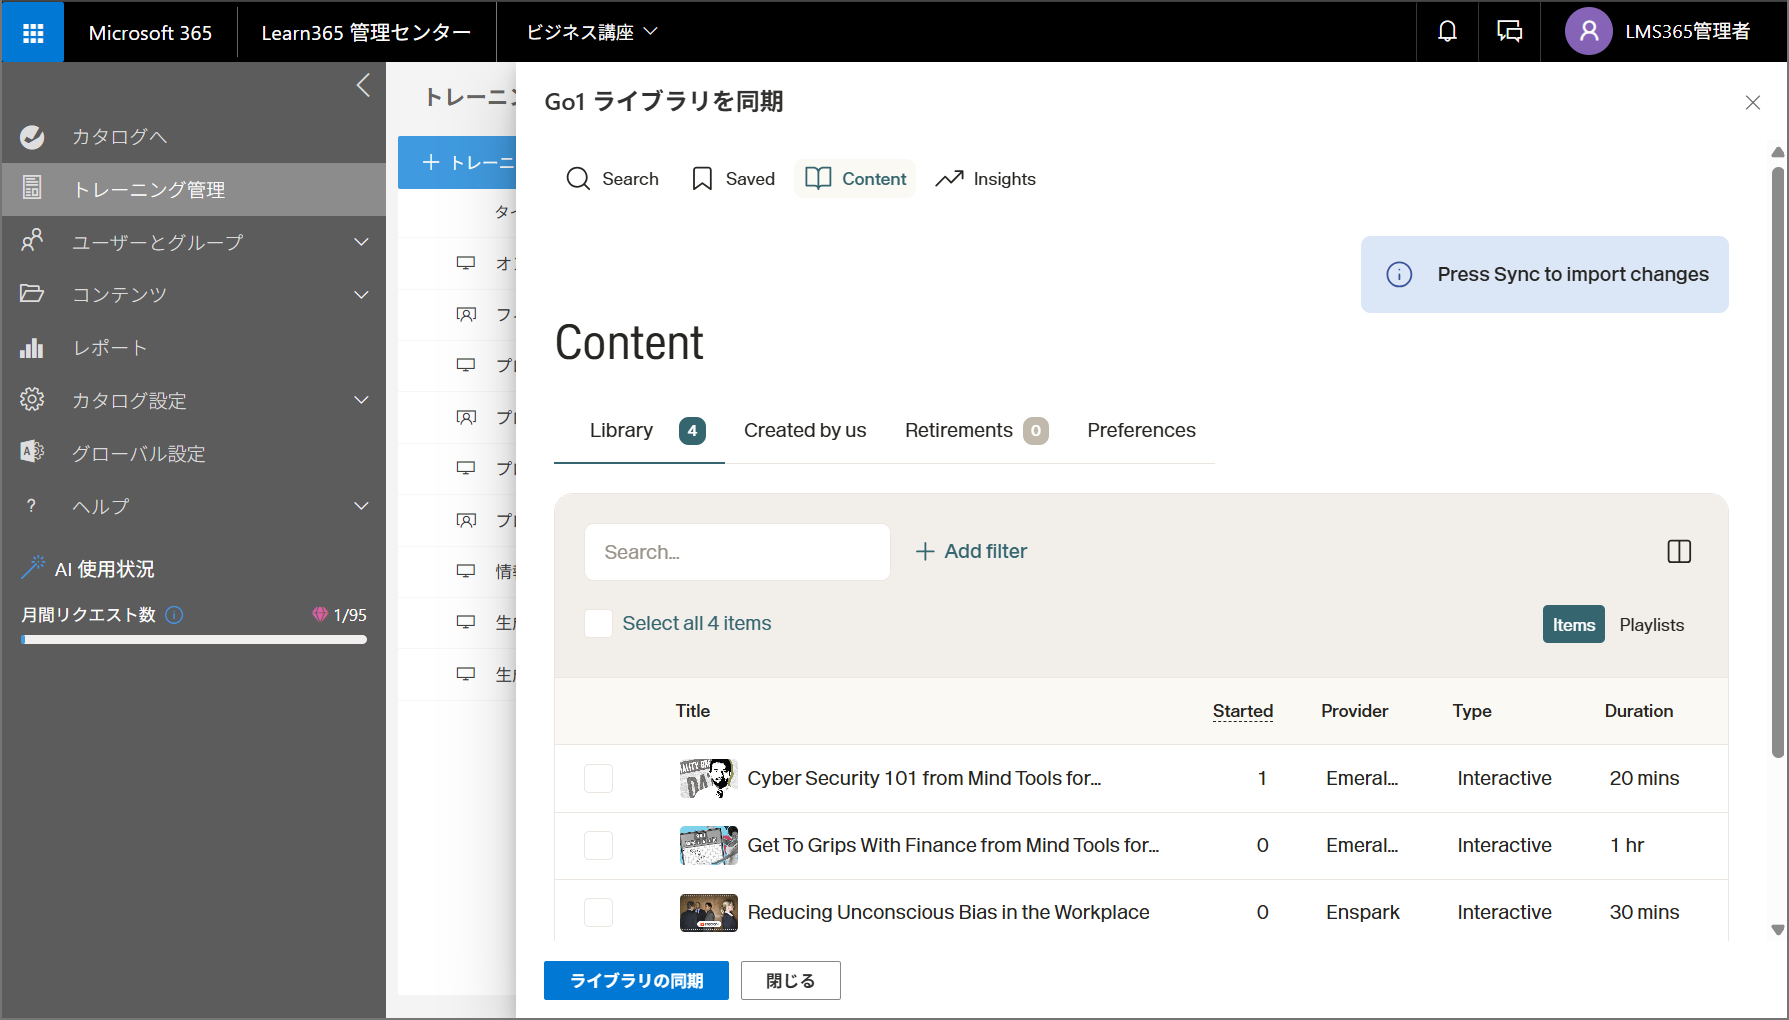Image resolution: width=1789 pixels, height=1020 pixels.
Task: Click the diamond icon next to 1/95
Action: tap(320, 615)
